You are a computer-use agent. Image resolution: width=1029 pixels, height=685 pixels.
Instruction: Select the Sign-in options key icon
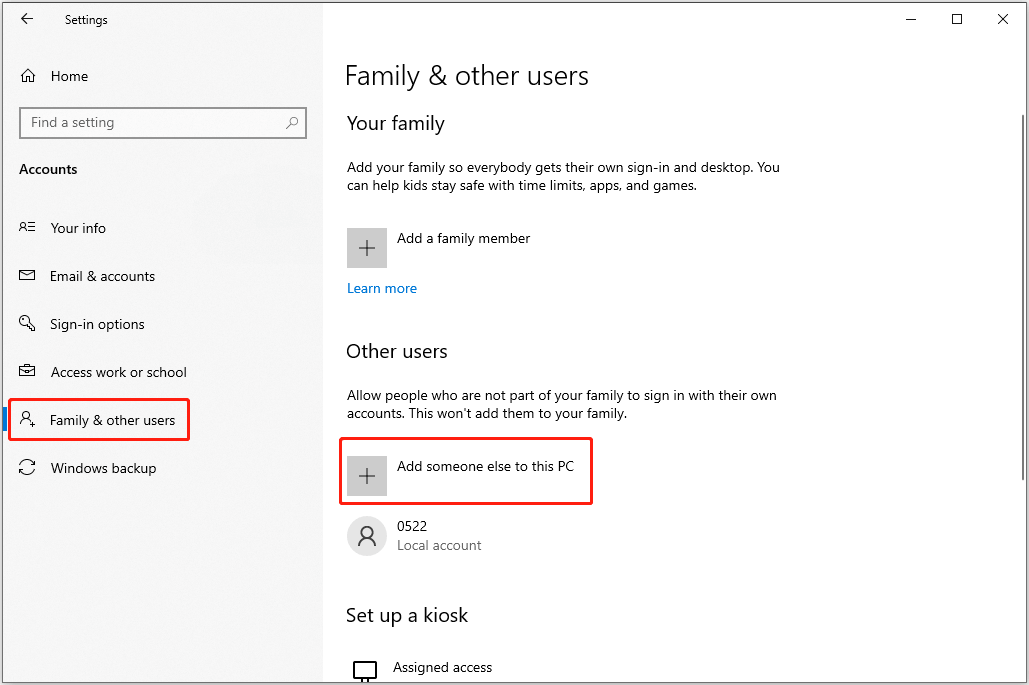27,323
